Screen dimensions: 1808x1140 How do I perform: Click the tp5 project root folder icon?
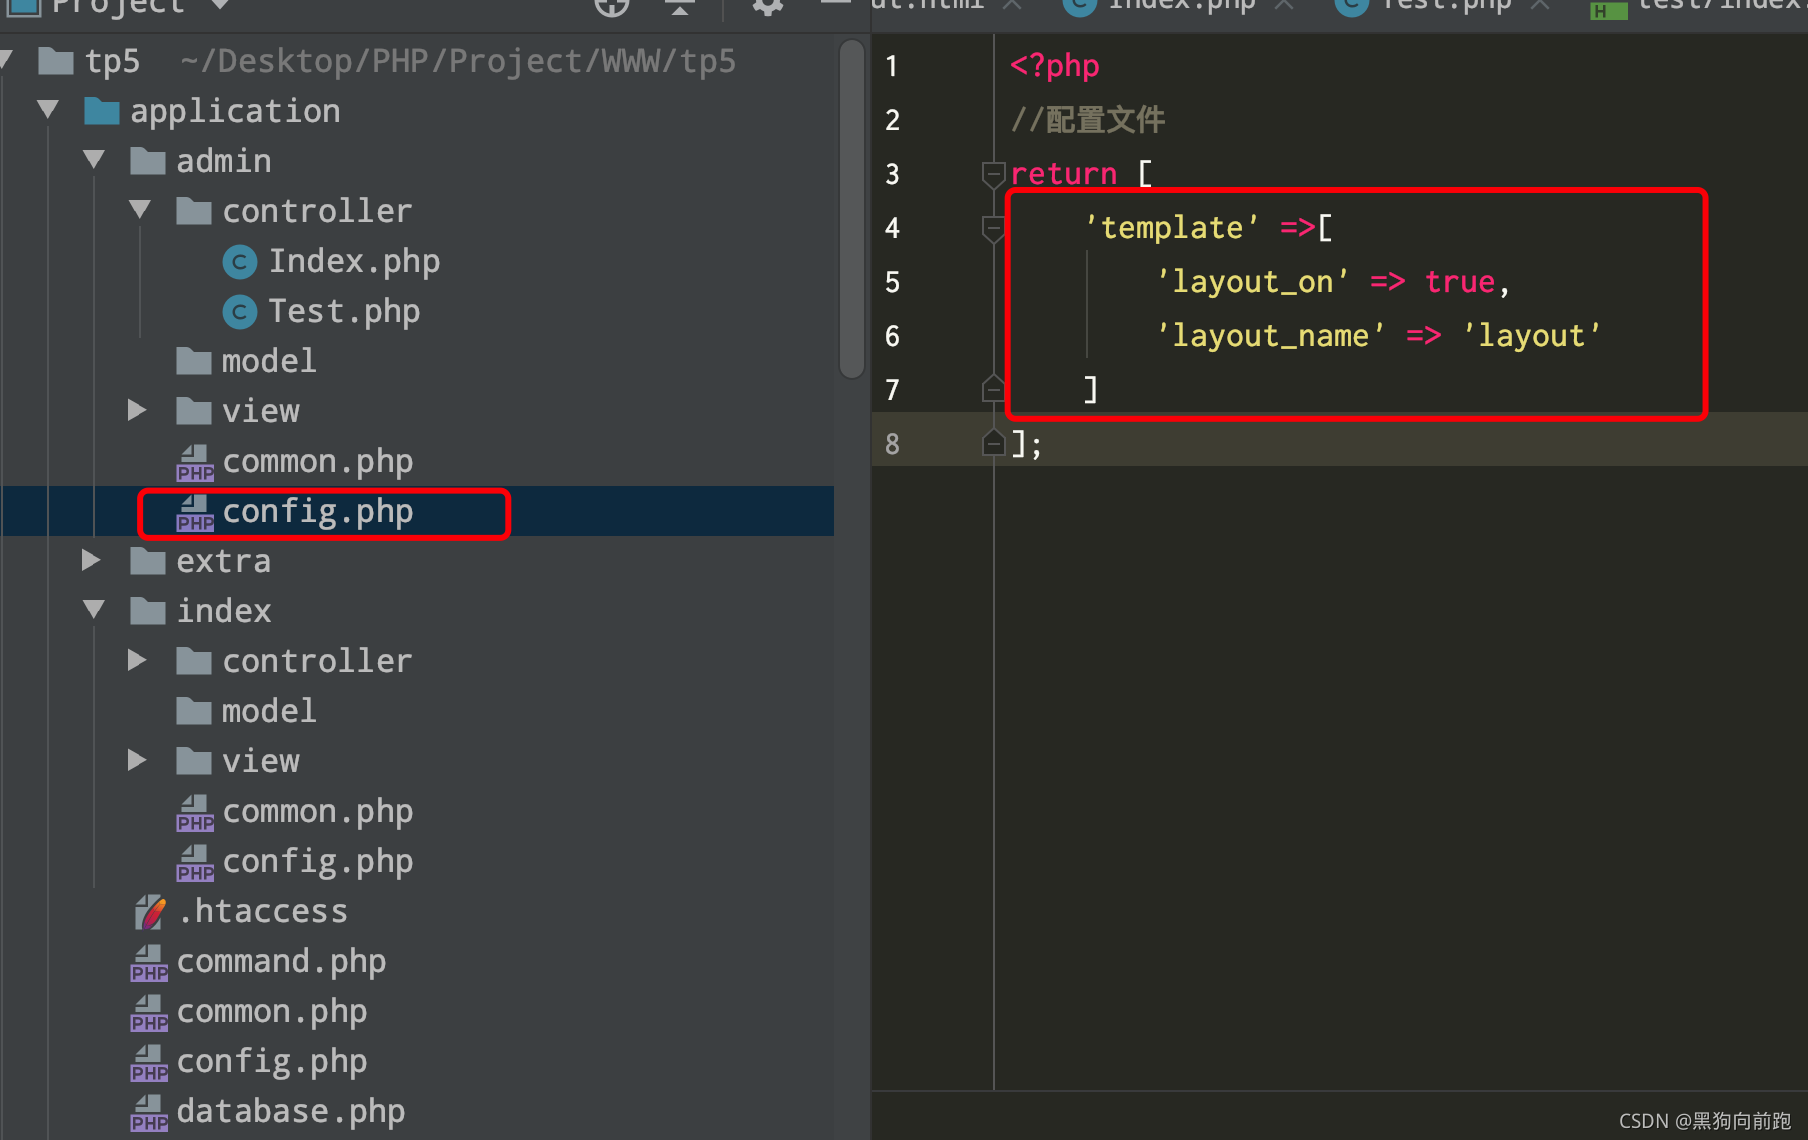(56, 61)
